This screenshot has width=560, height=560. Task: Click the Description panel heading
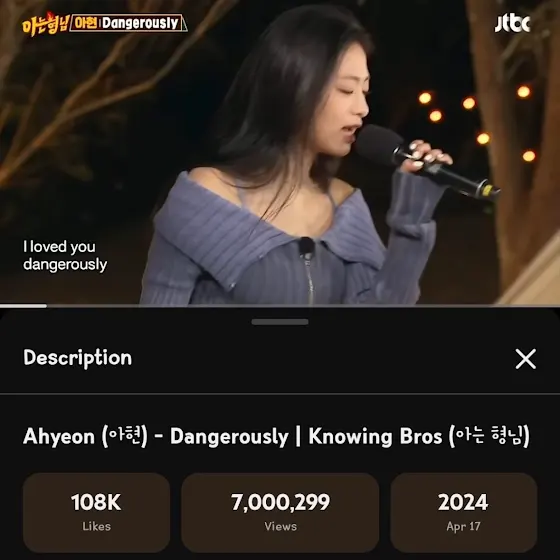(78, 358)
